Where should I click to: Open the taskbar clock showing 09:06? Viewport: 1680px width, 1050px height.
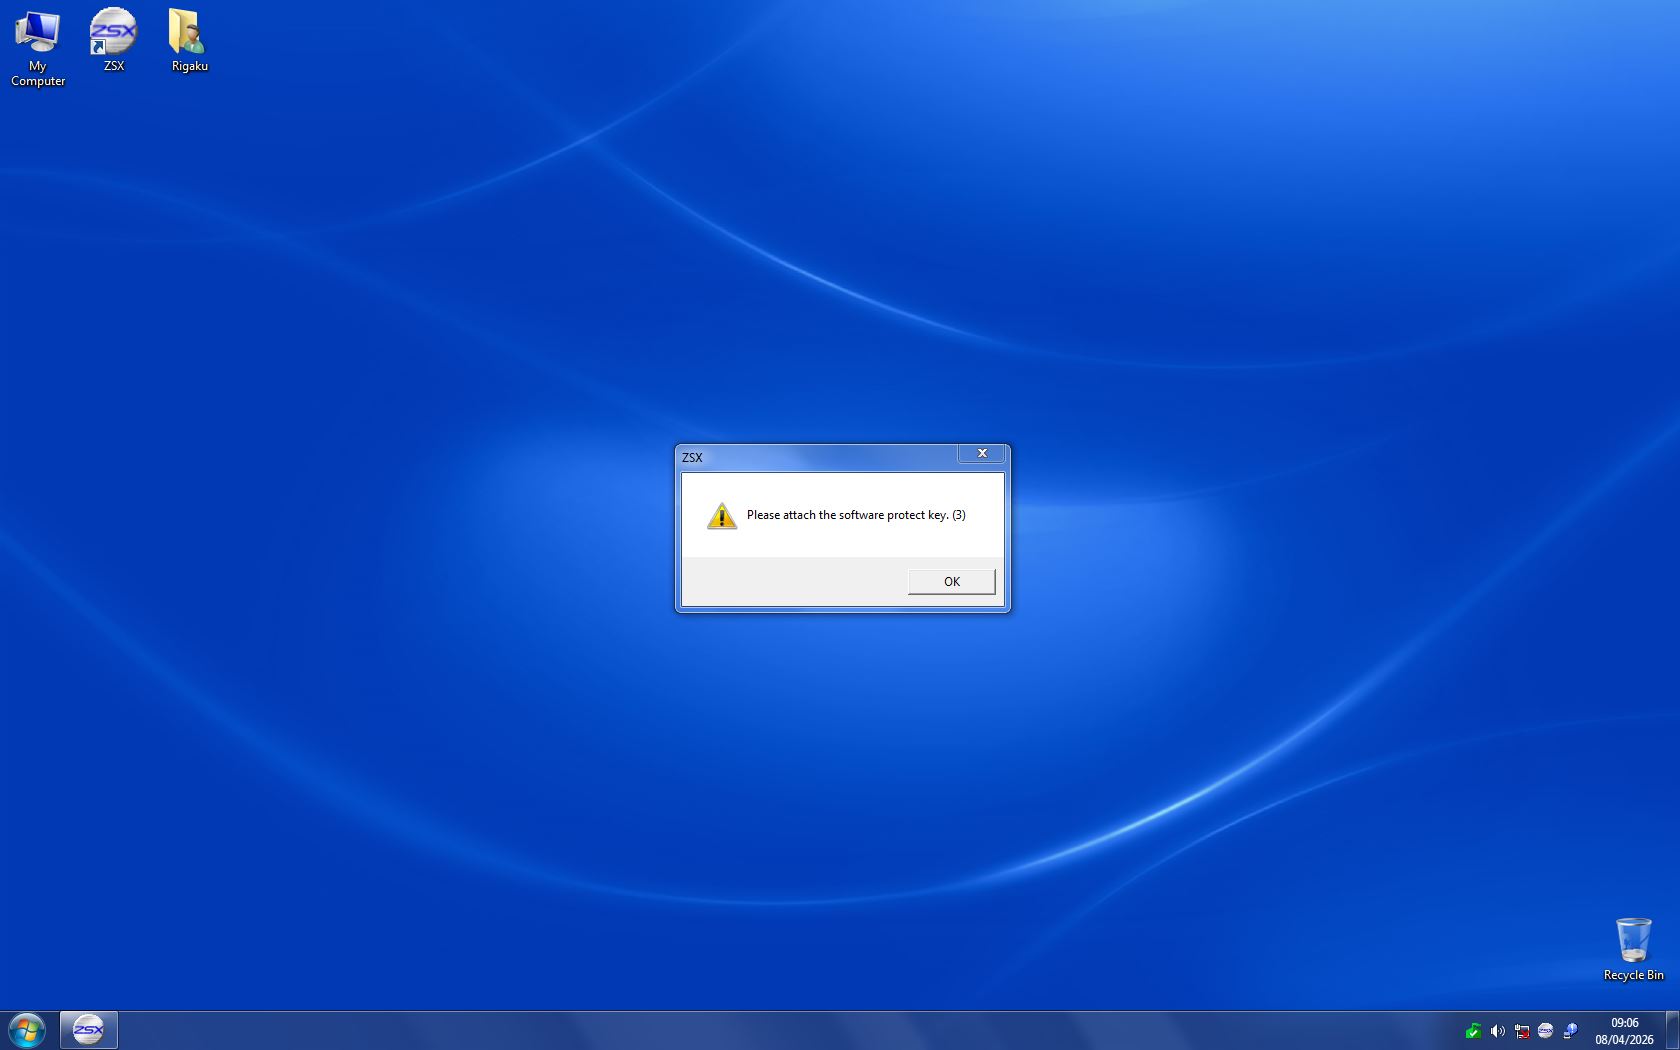point(1624,1031)
